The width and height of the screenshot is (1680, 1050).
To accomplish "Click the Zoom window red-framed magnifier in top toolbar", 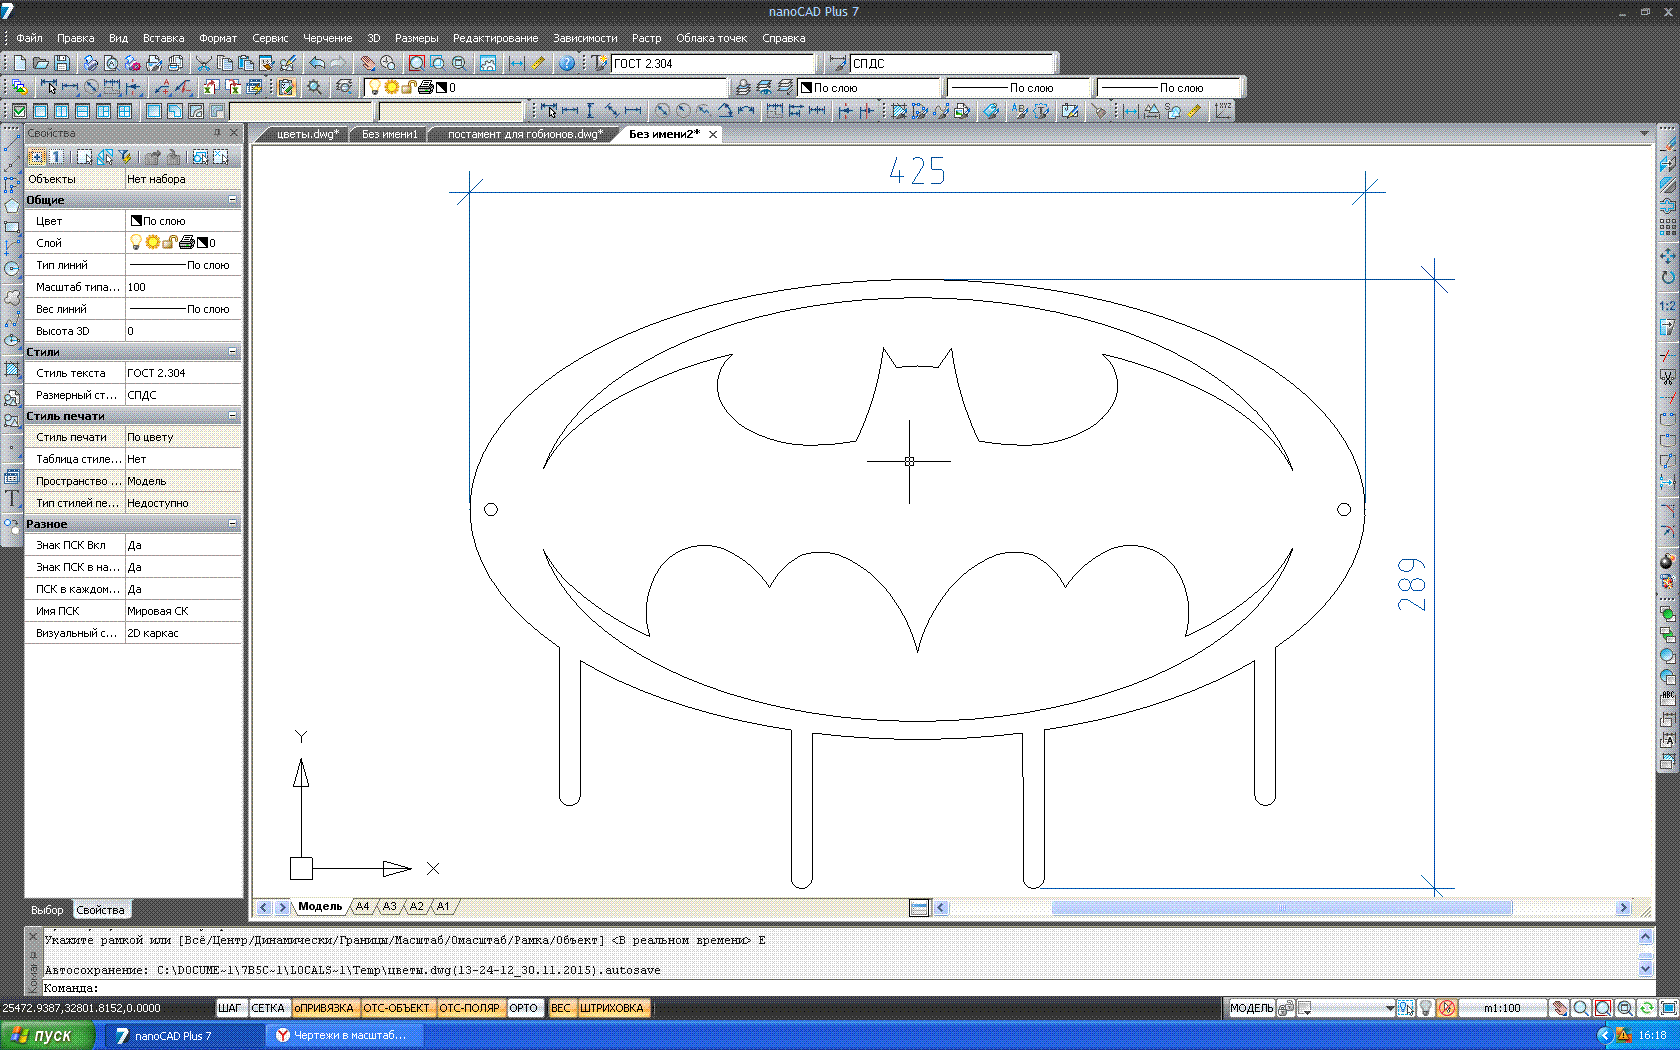I will click(x=417, y=63).
